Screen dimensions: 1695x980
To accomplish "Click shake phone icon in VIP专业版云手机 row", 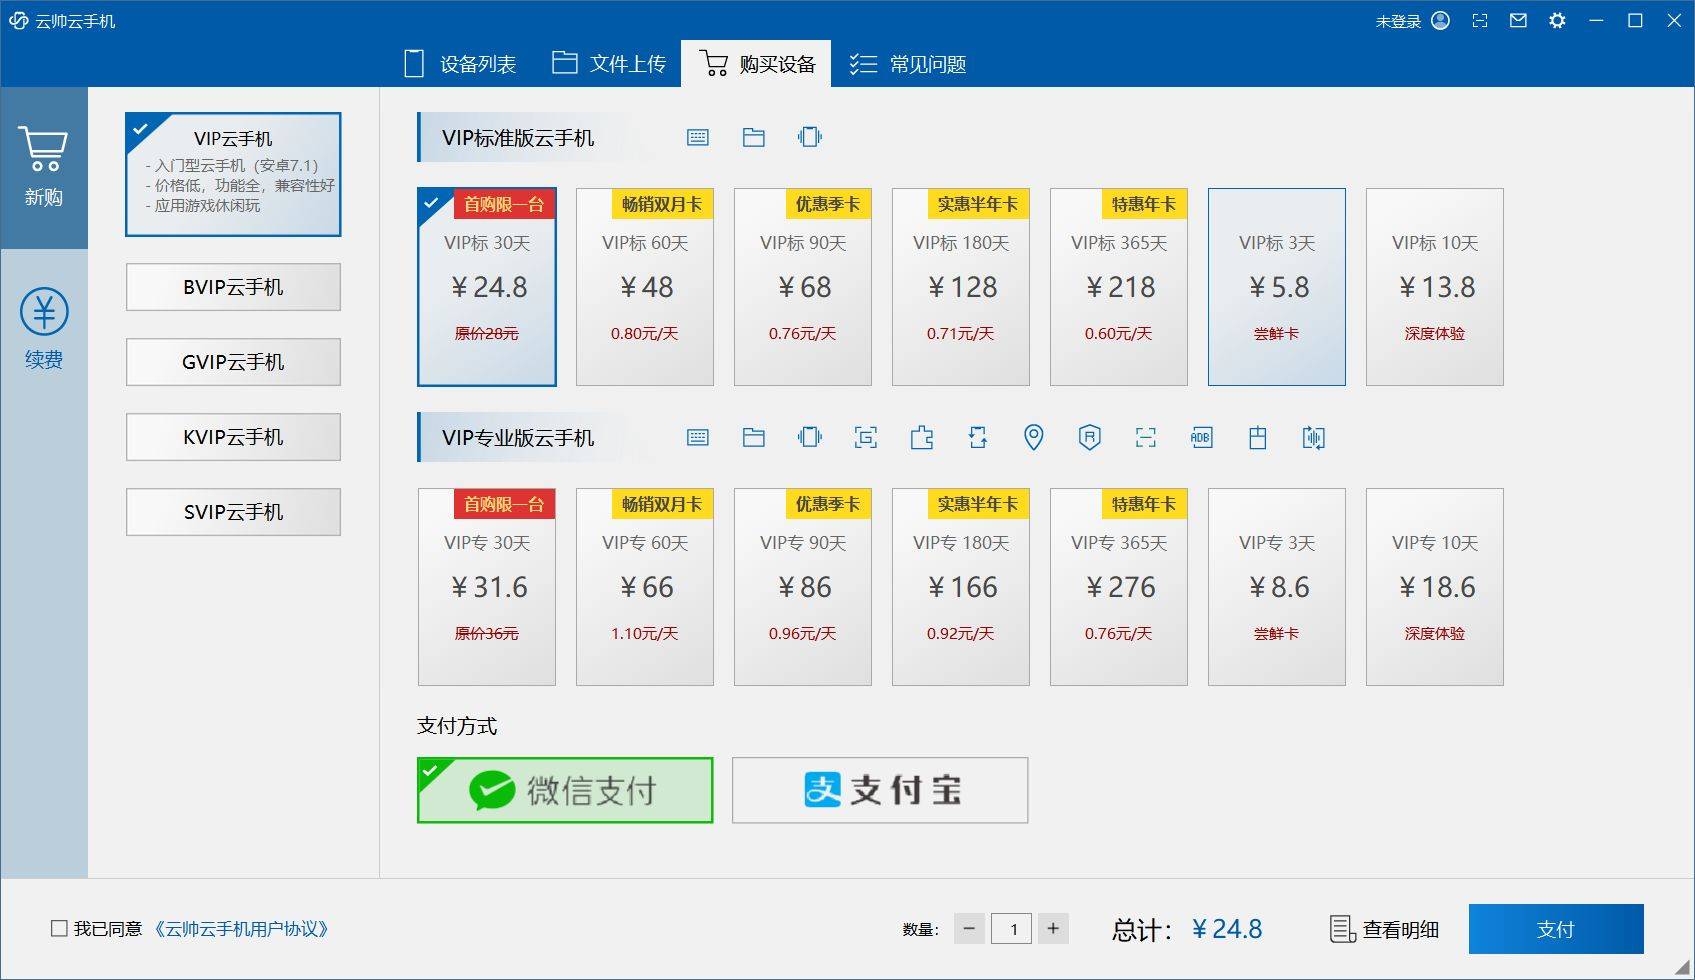I will pos(810,437).
